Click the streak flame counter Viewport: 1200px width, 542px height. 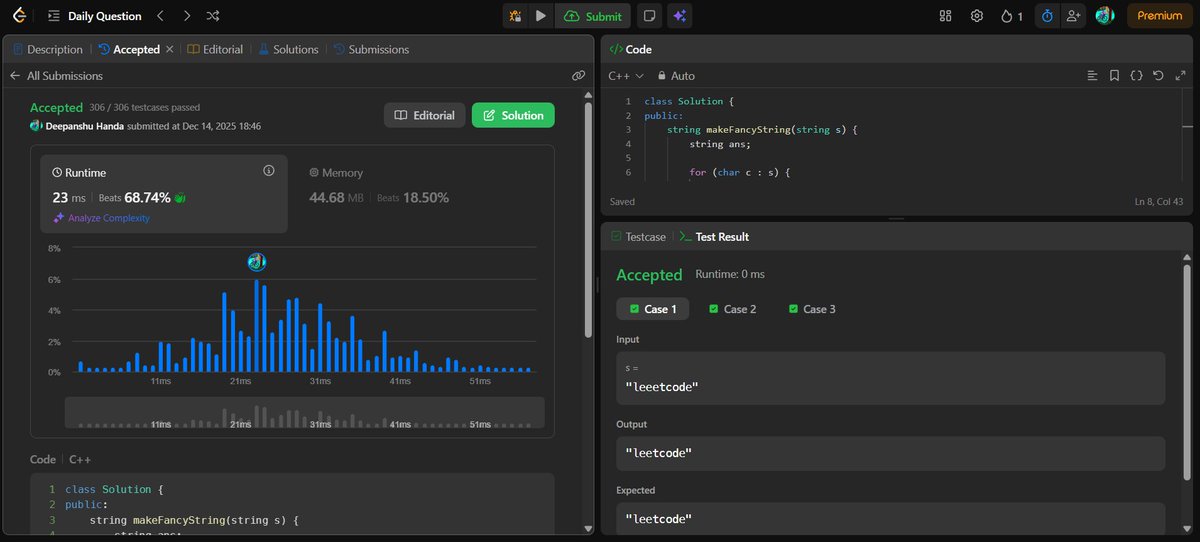pyautogui.click(x=1011, y=16)
